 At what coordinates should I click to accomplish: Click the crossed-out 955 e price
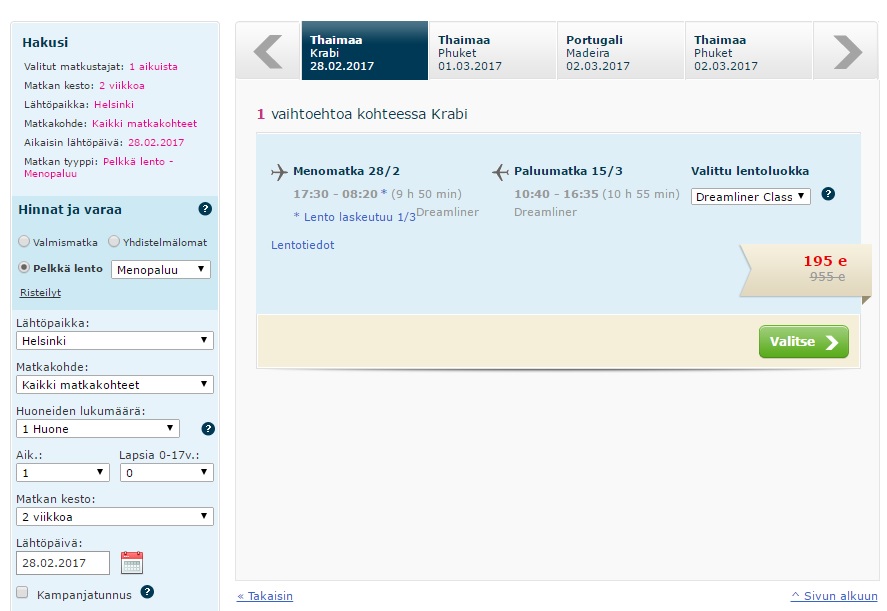[827, 277]
